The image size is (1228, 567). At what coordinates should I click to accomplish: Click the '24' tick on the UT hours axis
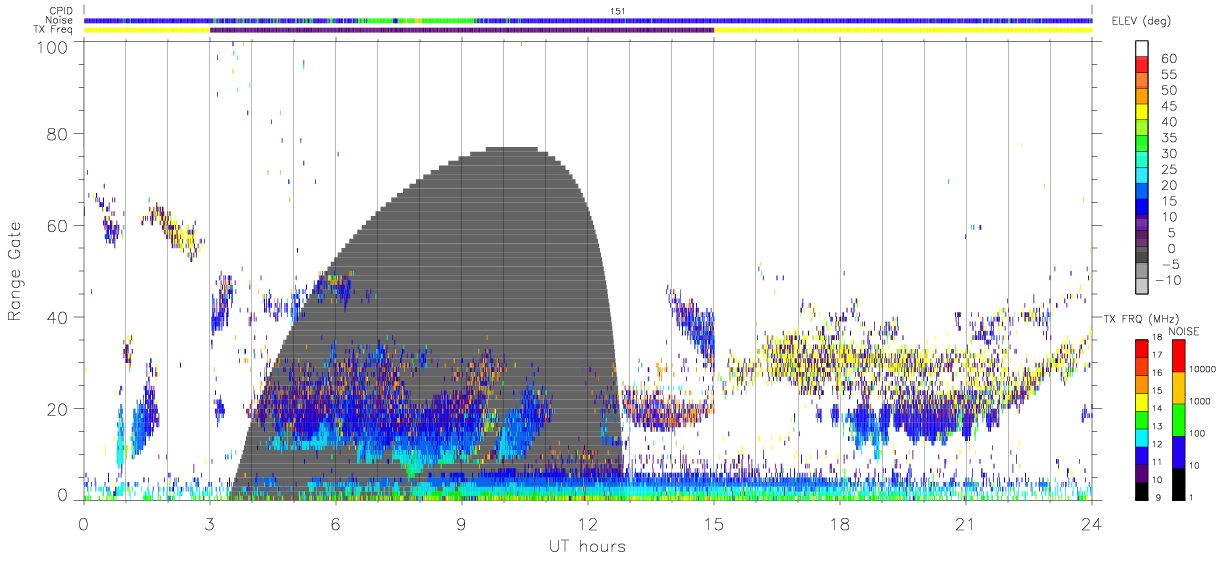(1092, 522)
